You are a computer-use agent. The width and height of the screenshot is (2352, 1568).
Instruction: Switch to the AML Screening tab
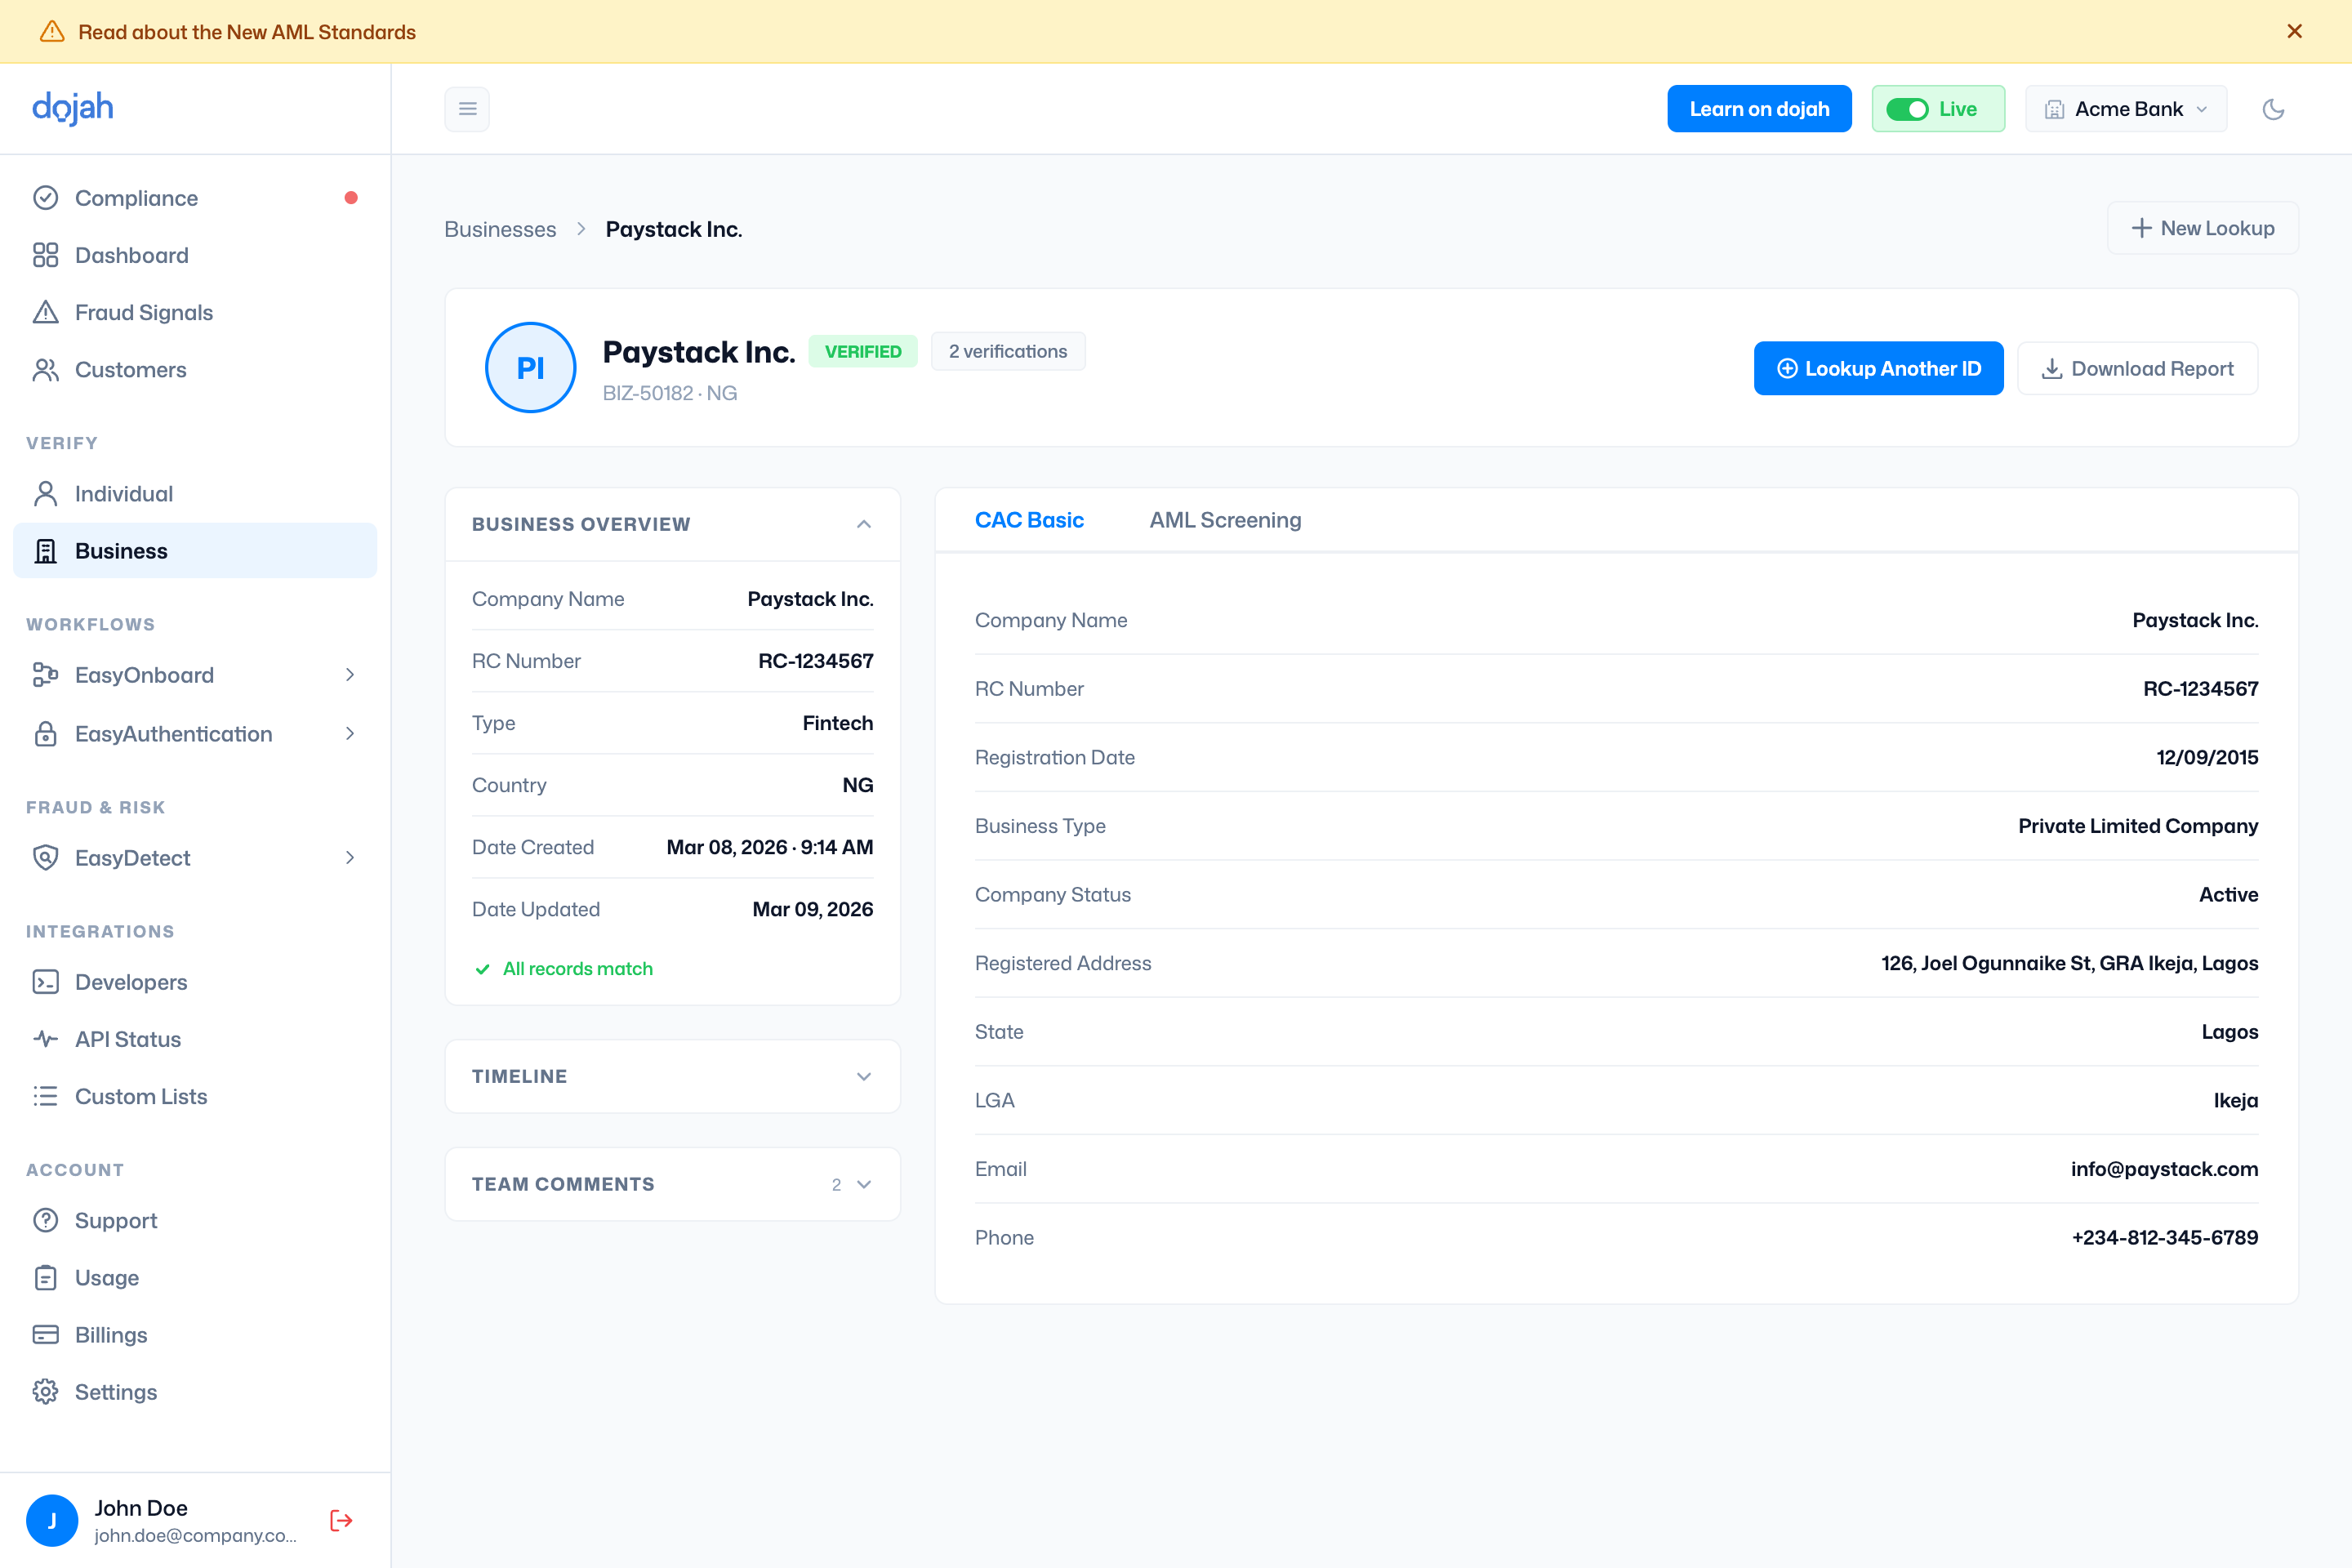point(1225,520)
